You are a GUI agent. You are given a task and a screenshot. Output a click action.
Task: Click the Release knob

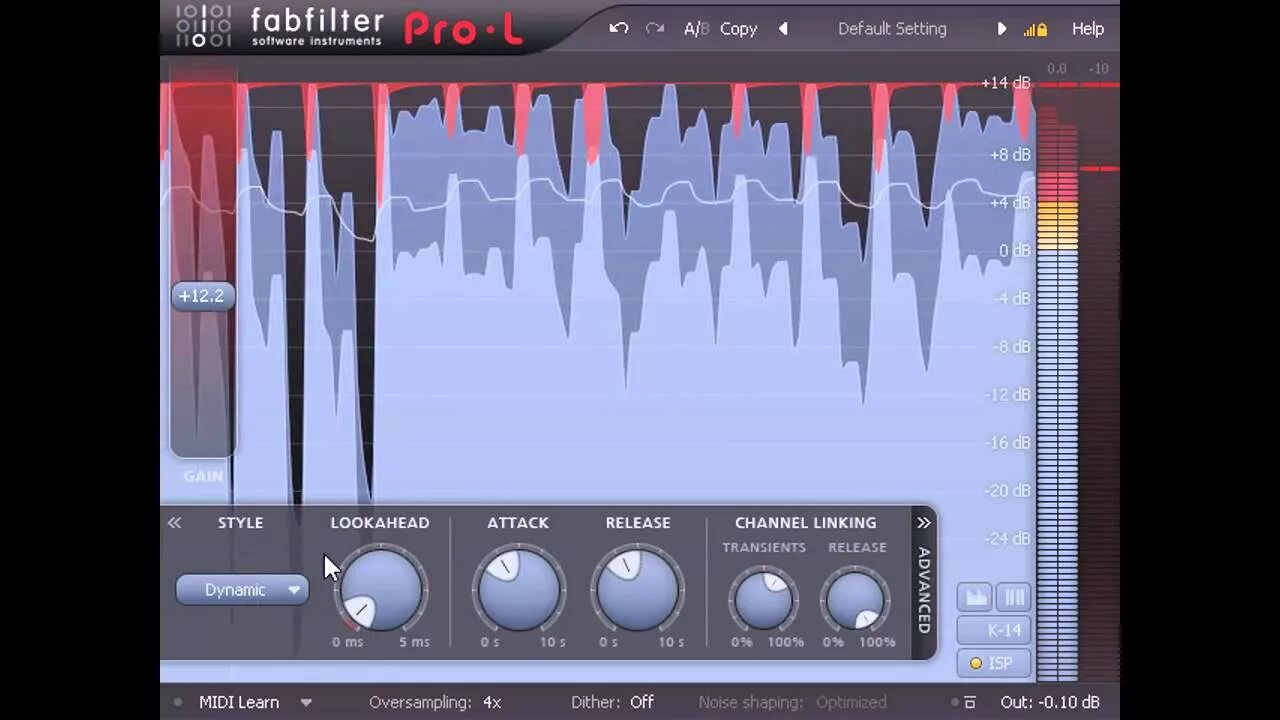click(x=637, y=590)
